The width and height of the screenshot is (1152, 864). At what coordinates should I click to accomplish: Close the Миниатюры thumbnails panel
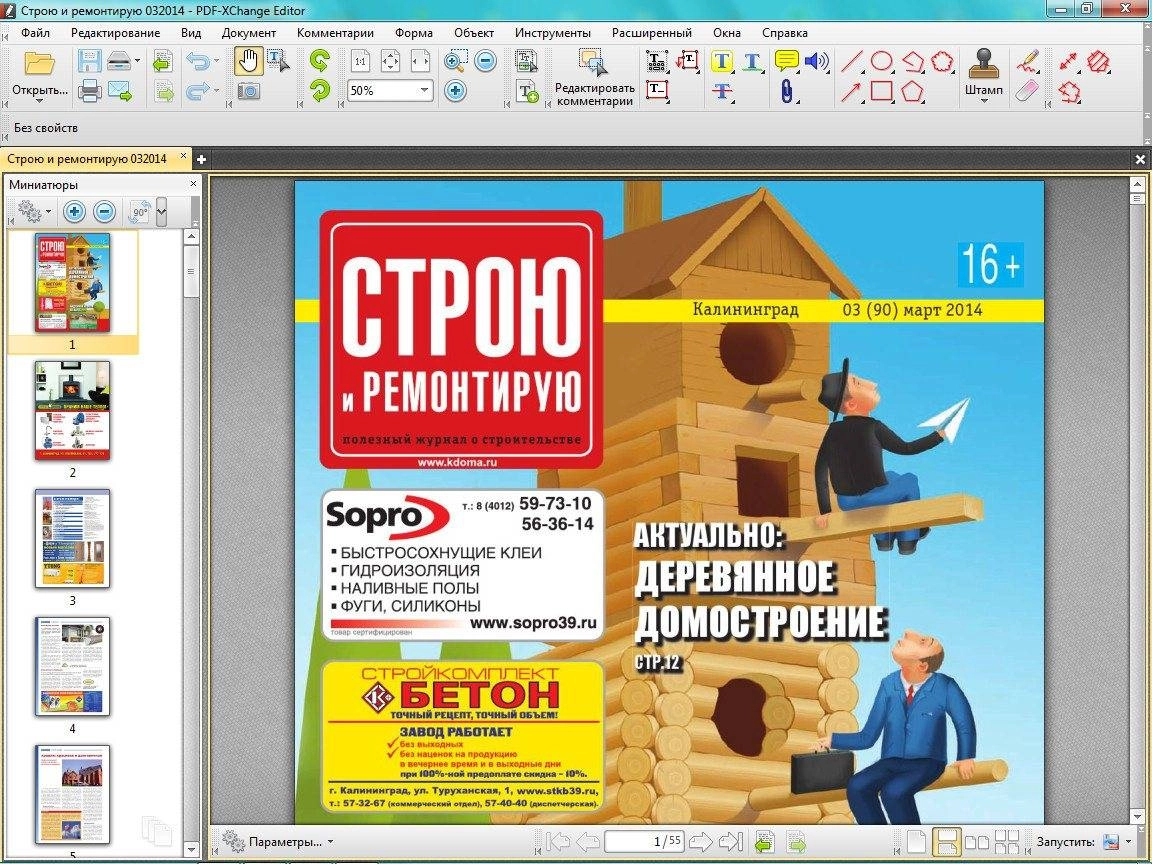click(x=193, y=184)
